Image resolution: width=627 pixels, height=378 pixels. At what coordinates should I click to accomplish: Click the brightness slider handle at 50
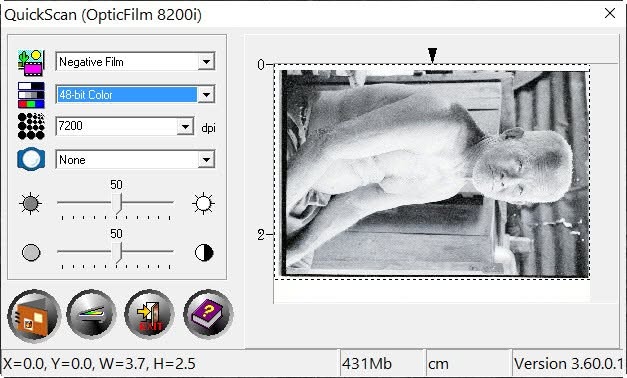click(116, 204)
